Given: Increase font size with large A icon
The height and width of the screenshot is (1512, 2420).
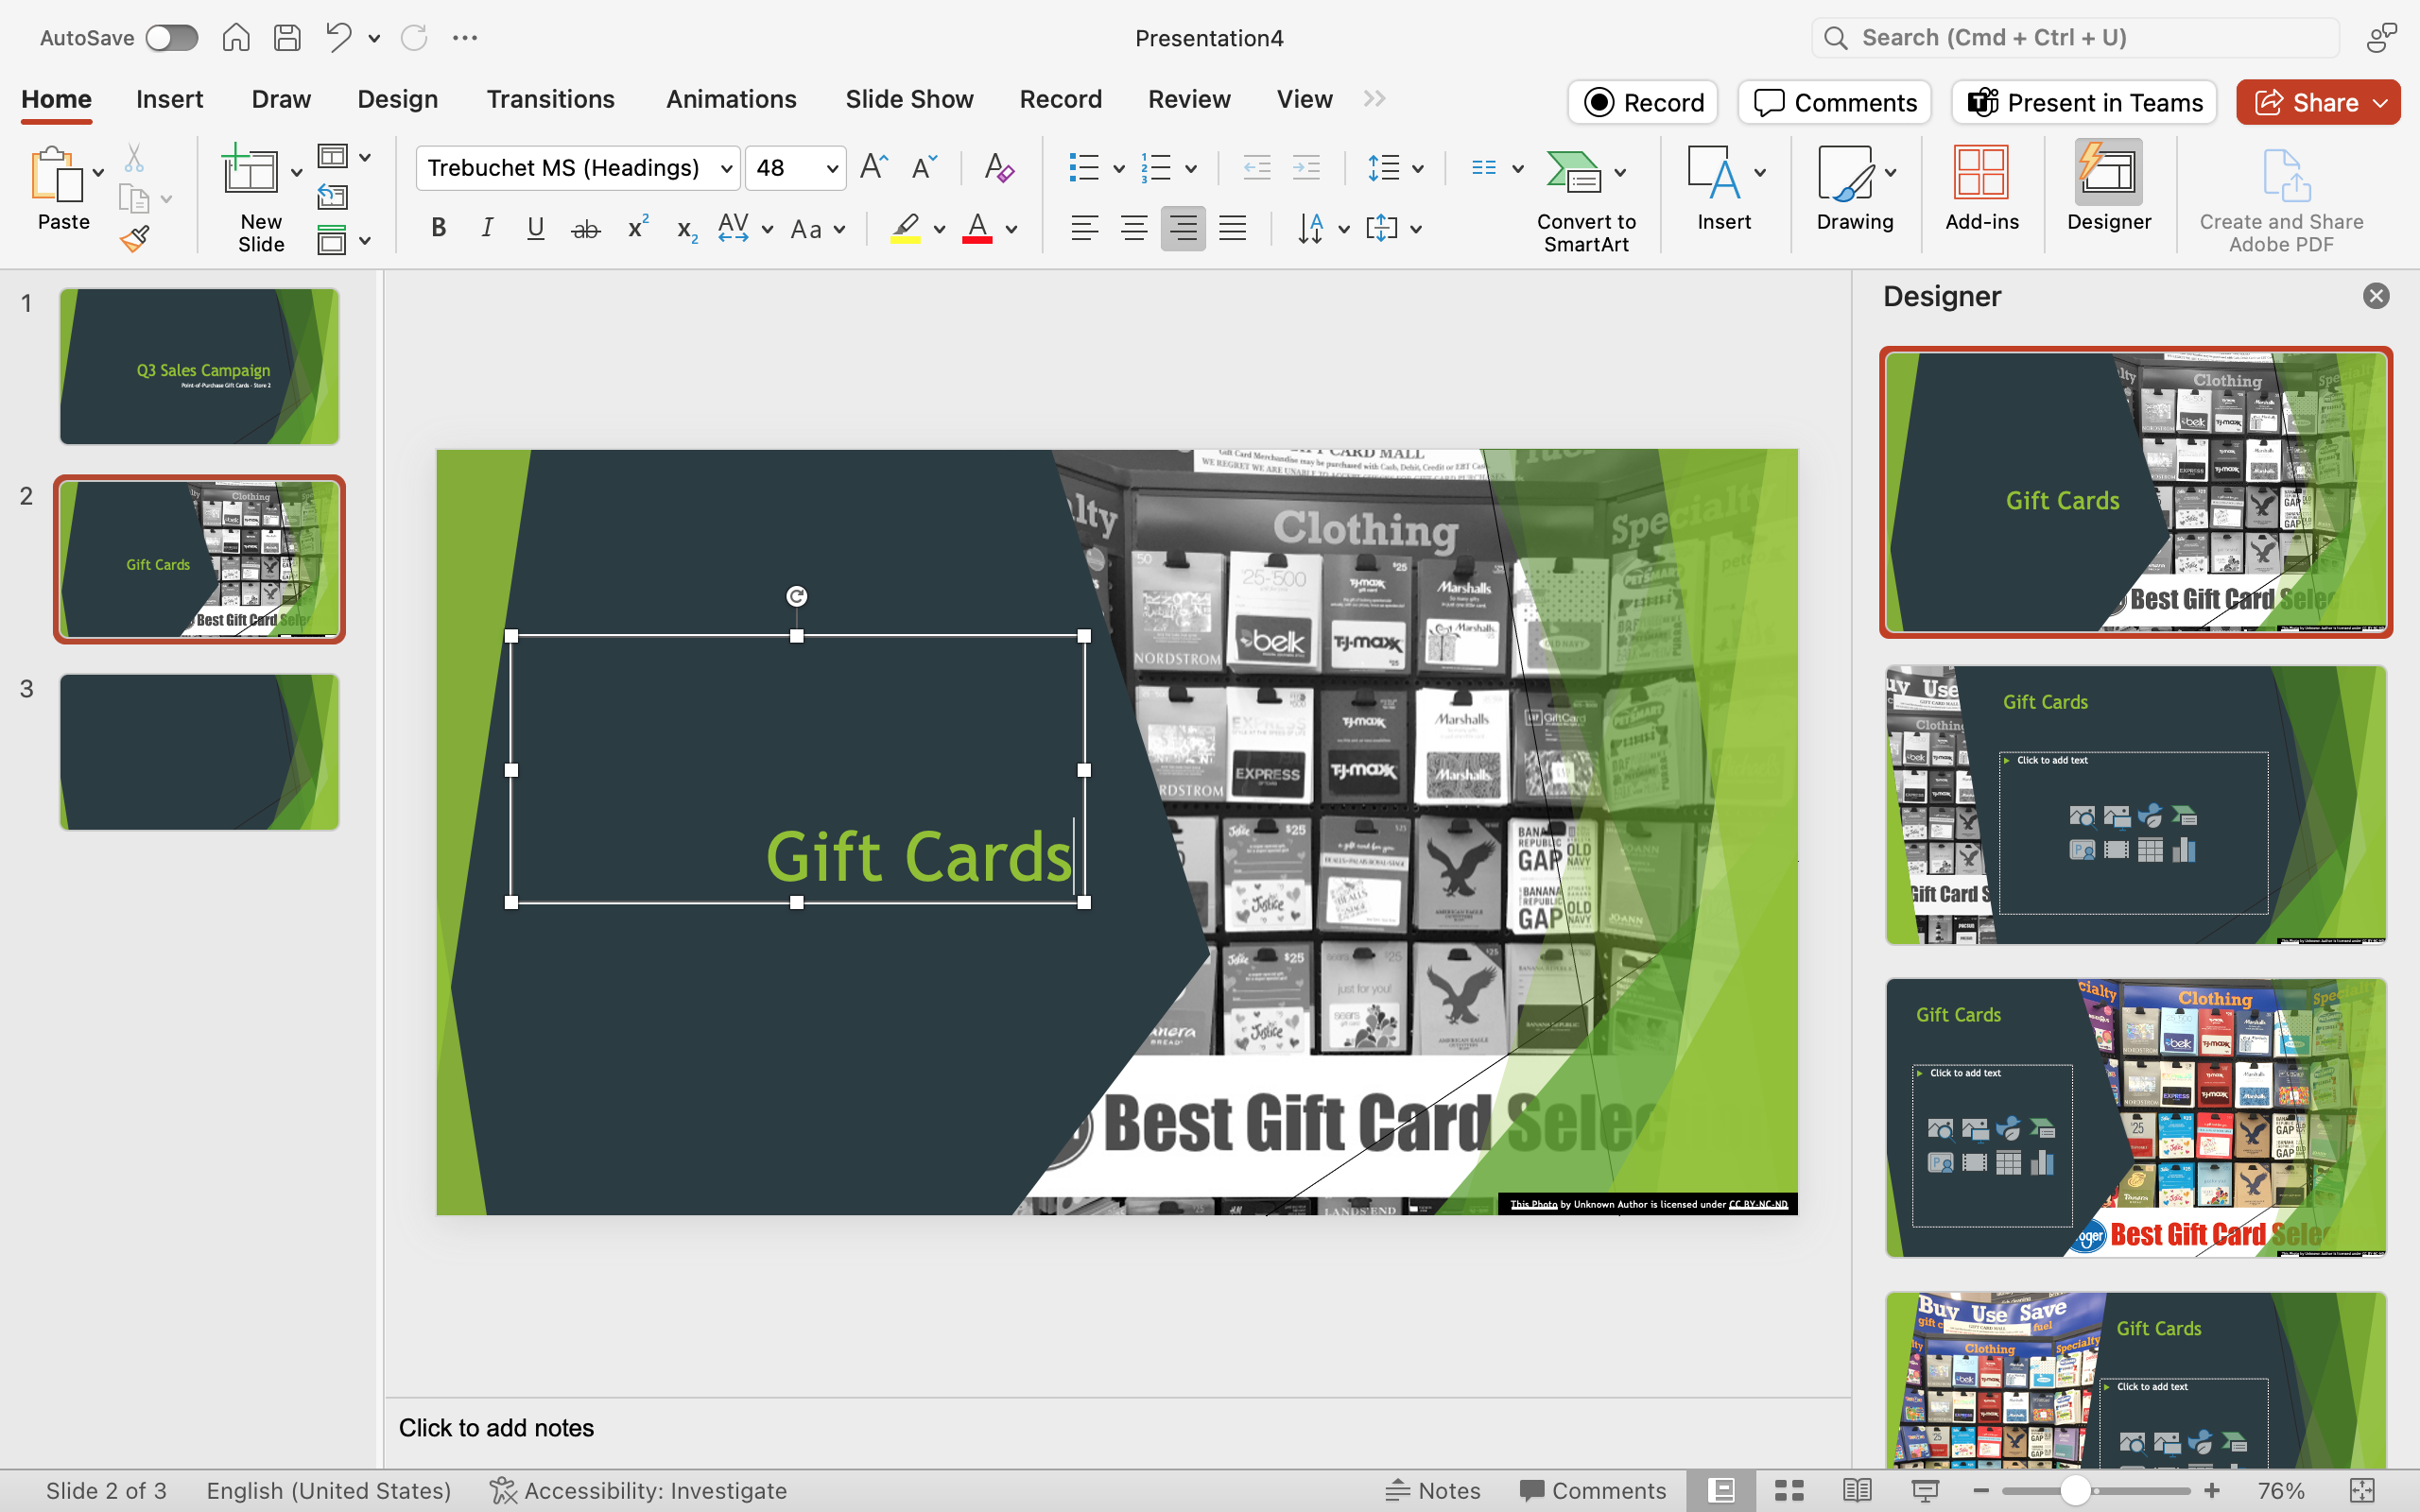Looking at the screenshot, I should click(874, 167).
